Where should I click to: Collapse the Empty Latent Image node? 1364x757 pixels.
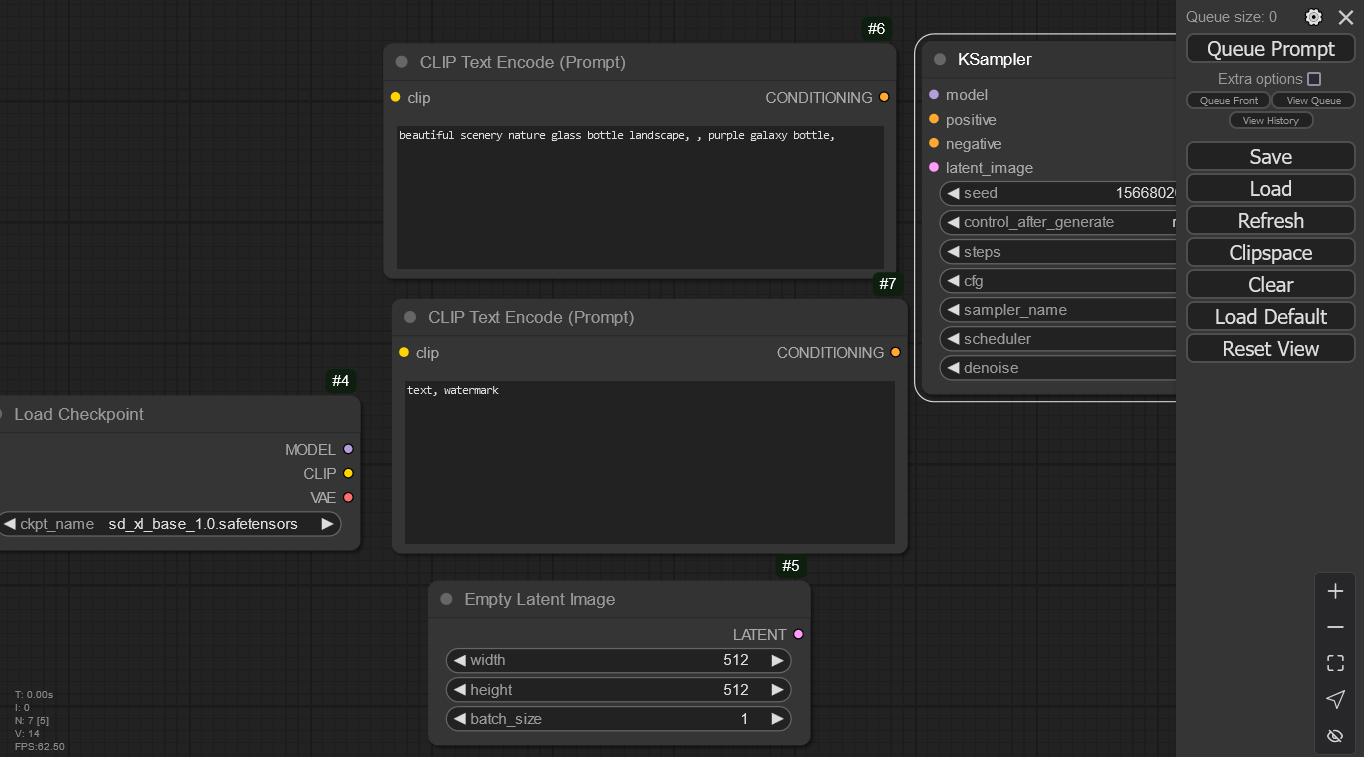[446, 599]
